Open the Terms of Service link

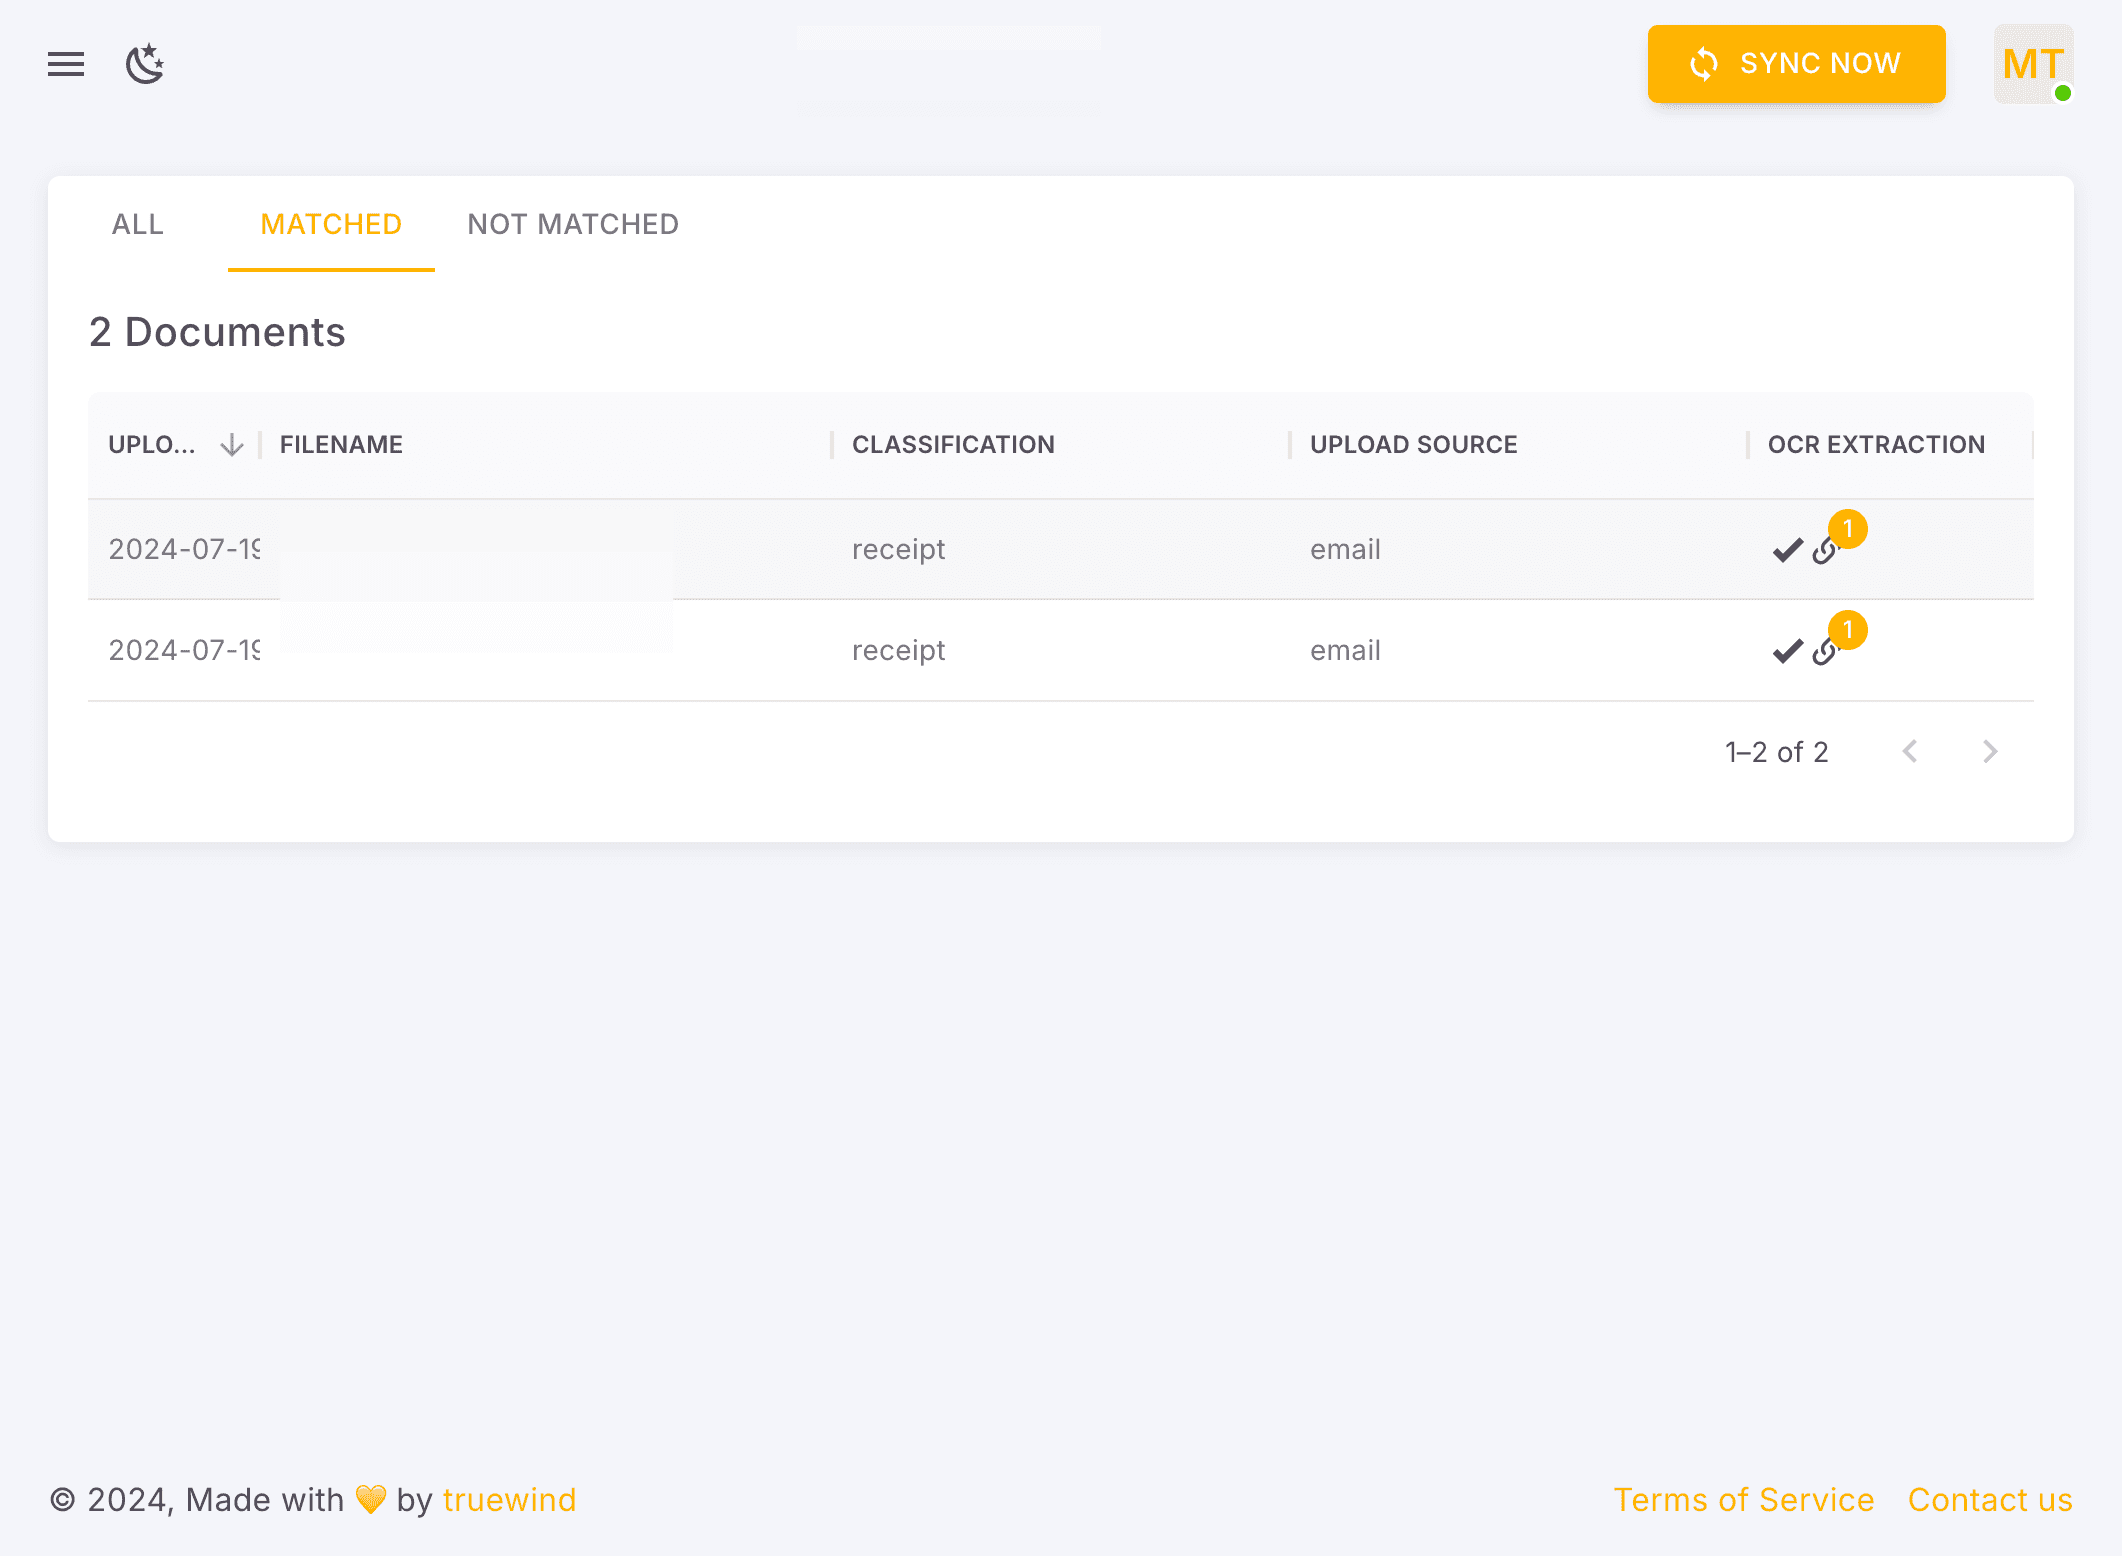click(1744, 1500)
